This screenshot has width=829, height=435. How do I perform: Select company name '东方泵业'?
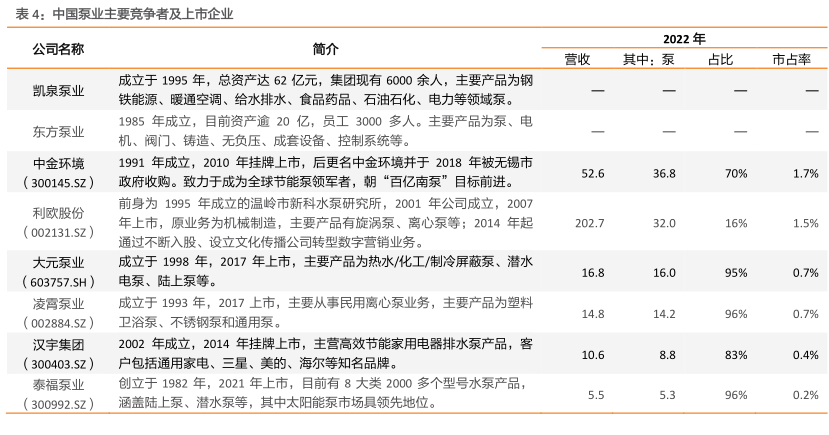pos(58,132)
